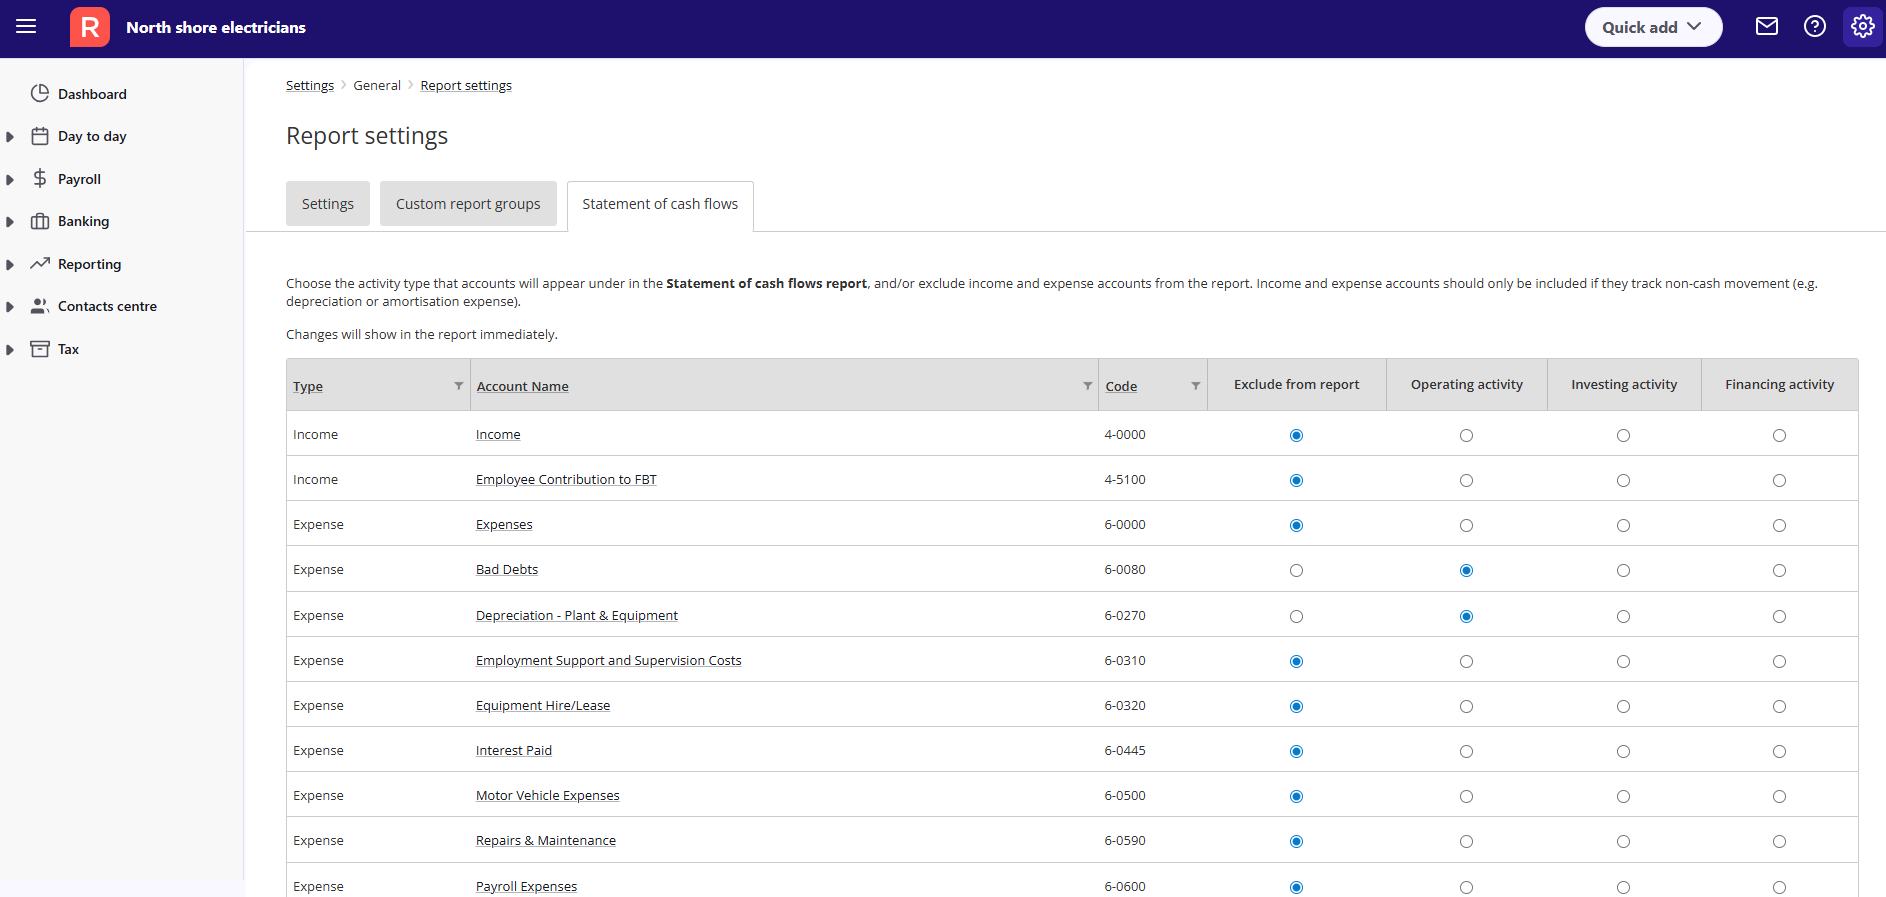
Task: Open the Interest Paid account link
Action: pyautogui.click(x=514, y=750)
